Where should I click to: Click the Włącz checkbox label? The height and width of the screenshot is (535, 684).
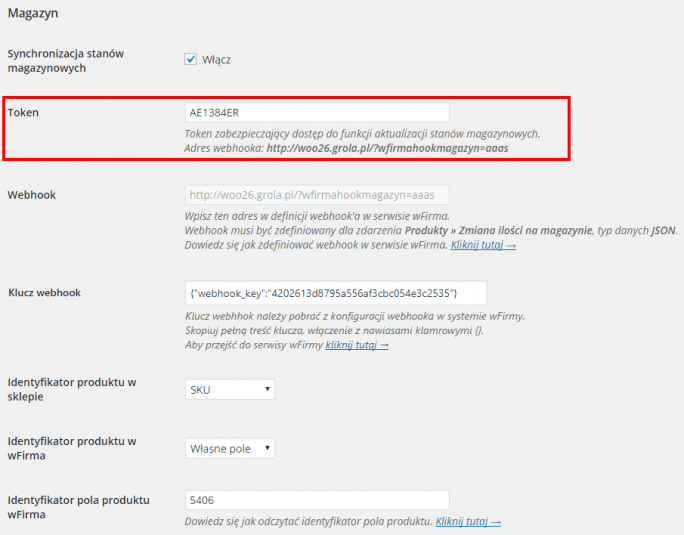(x=216, y=60)
